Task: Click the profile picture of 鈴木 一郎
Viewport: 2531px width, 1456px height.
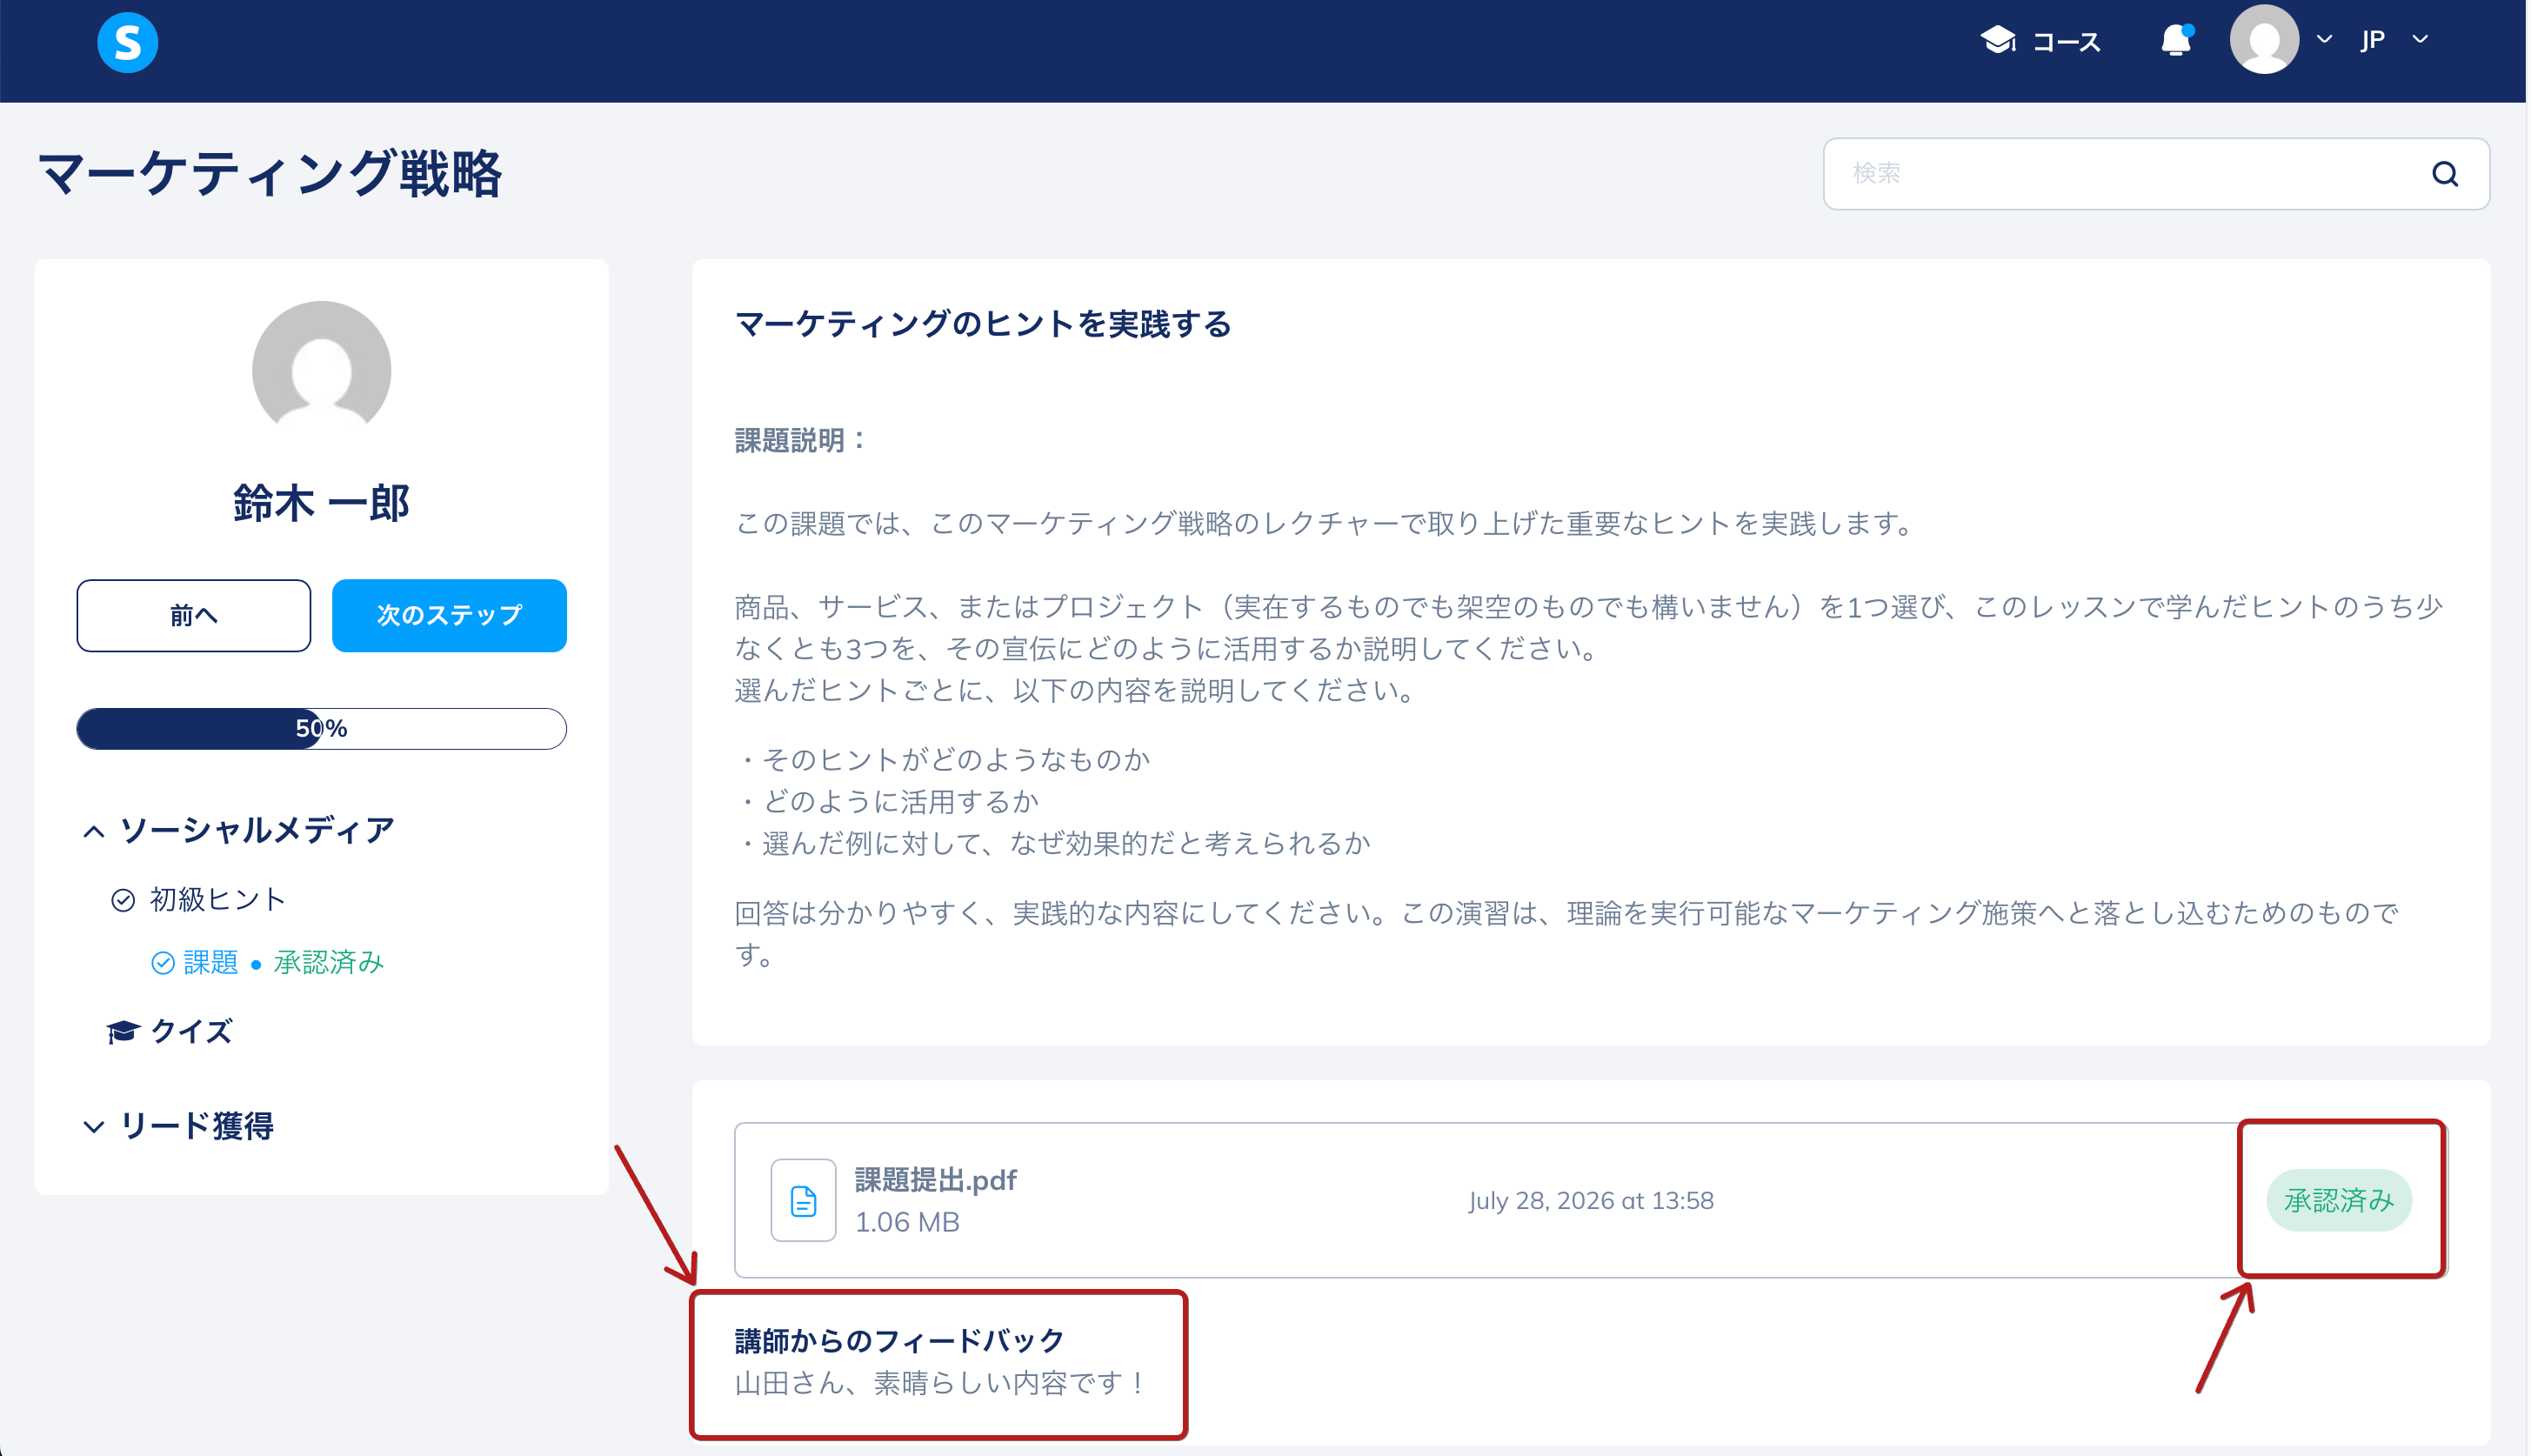Action: tap(321, 370)
